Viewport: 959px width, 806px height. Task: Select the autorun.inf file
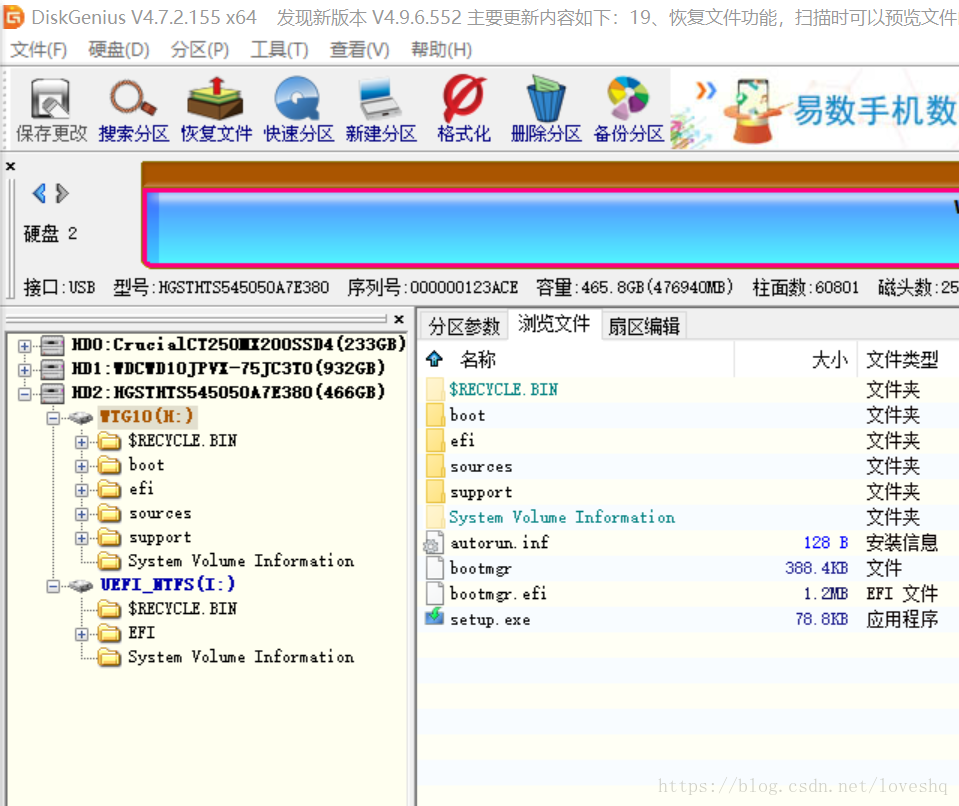click(500, 542)
